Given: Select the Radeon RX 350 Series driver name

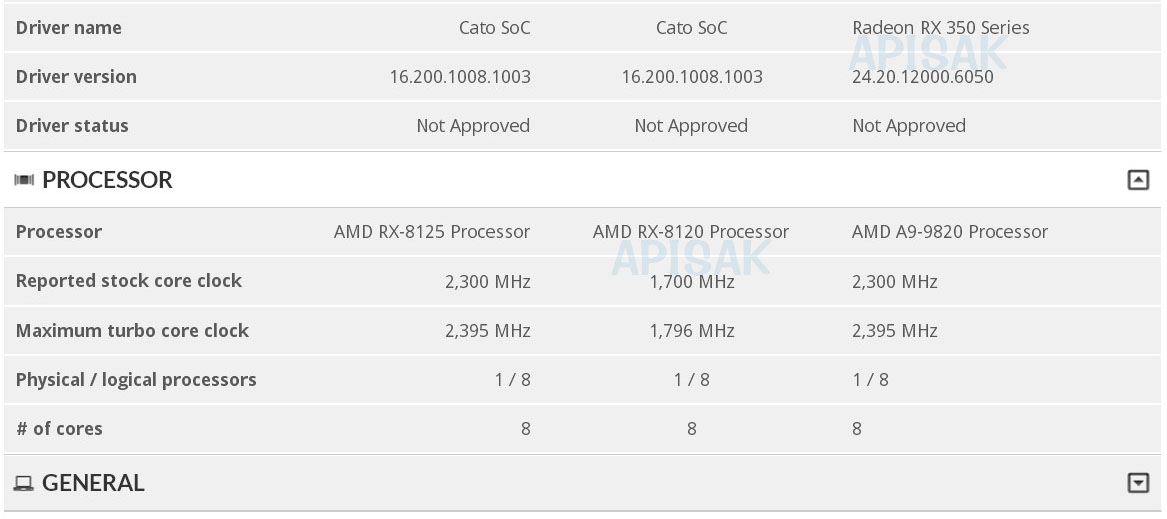Looking at the screenshot, I should (941, 28).
